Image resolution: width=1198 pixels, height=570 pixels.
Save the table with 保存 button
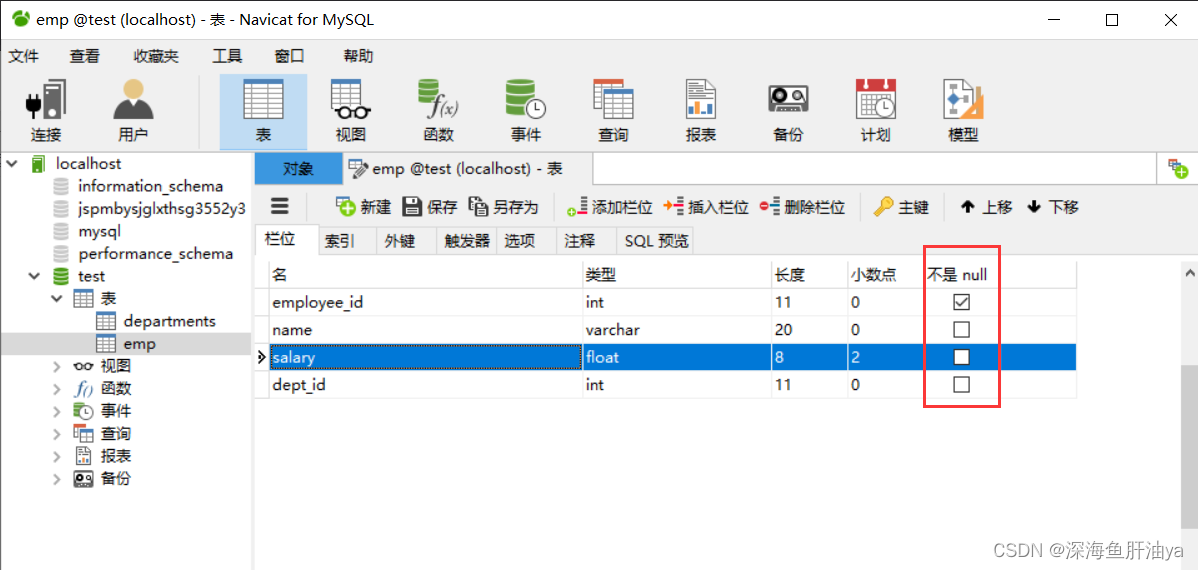[x=430, y=206]
